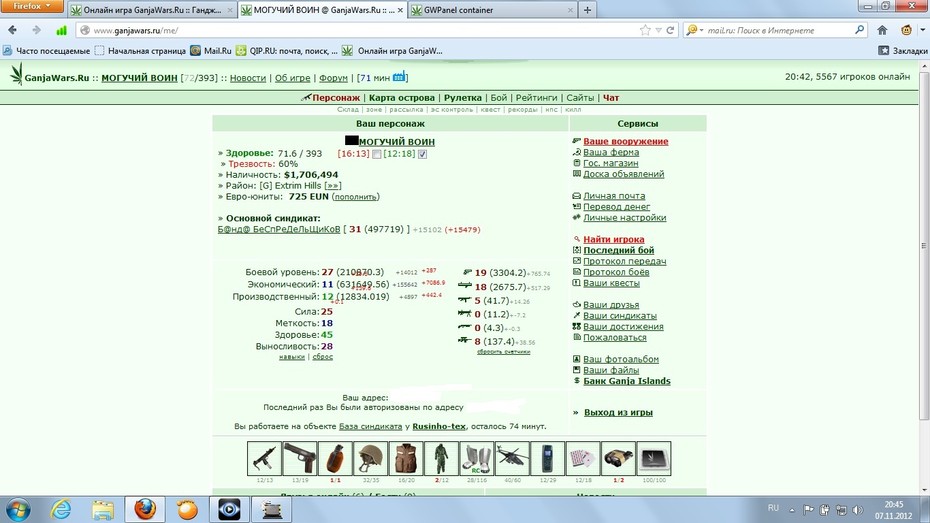Screen dimensions: 930x523
Task: Open the helmet inventory item
Action: tap(371, 458)
